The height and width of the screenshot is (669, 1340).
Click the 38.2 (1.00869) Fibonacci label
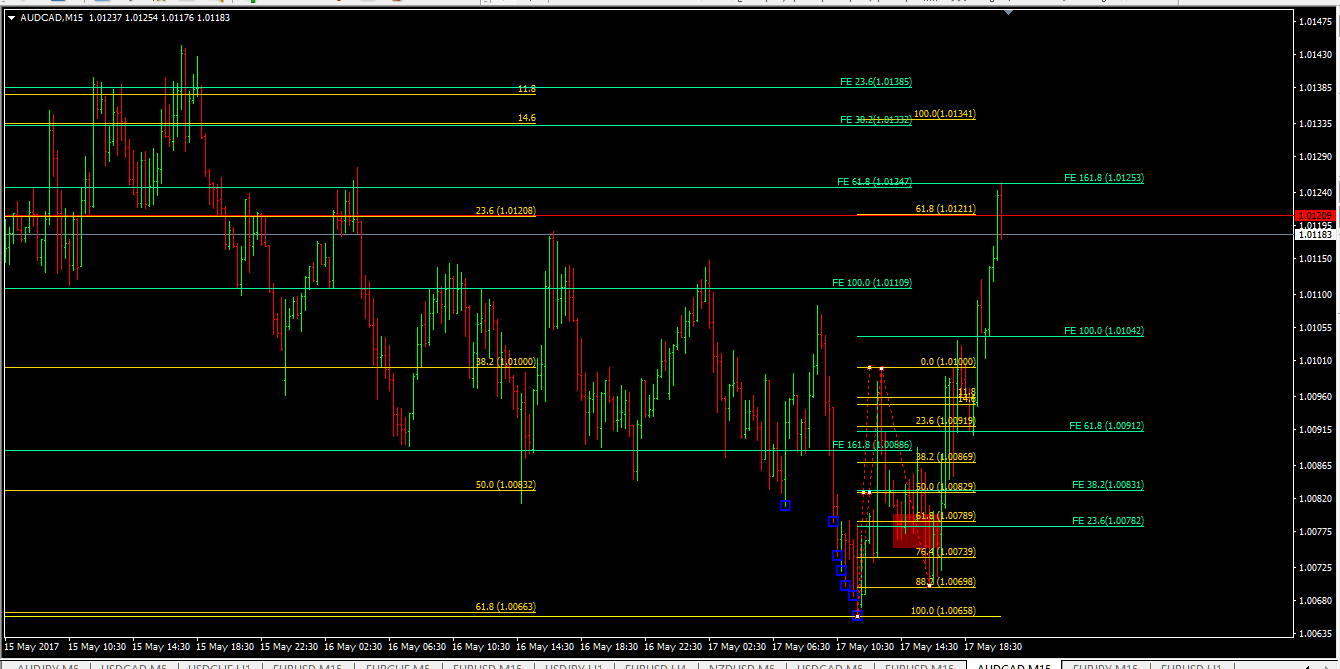[x=945, y=457]
